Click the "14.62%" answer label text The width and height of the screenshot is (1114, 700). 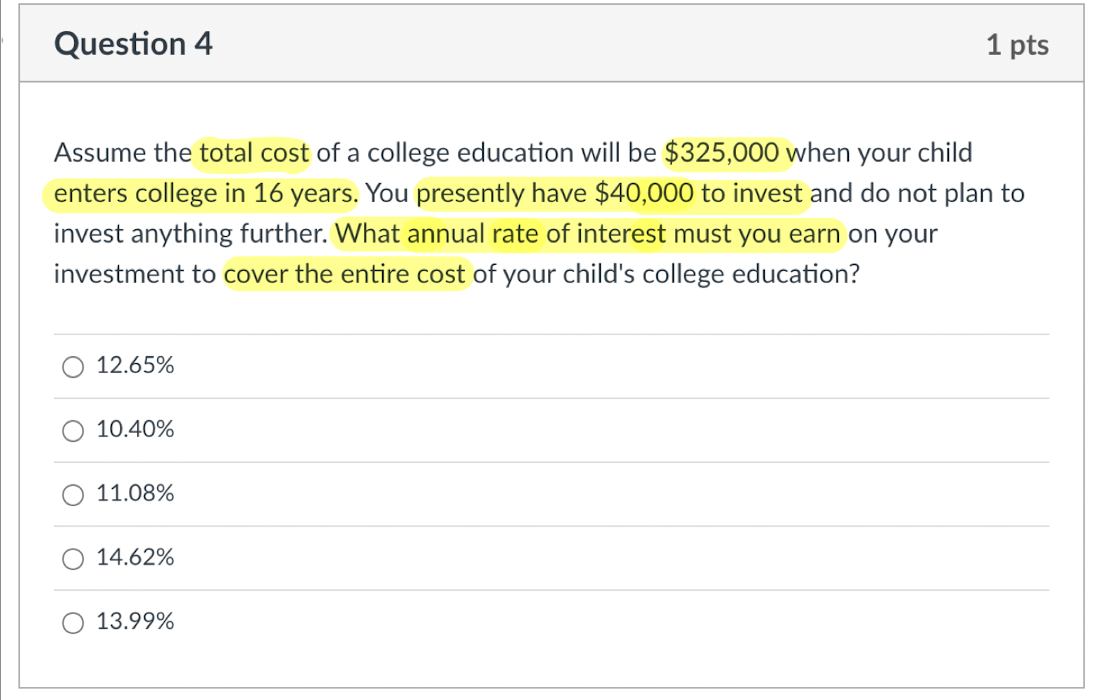pyautogui.click(x=135, y=558)
